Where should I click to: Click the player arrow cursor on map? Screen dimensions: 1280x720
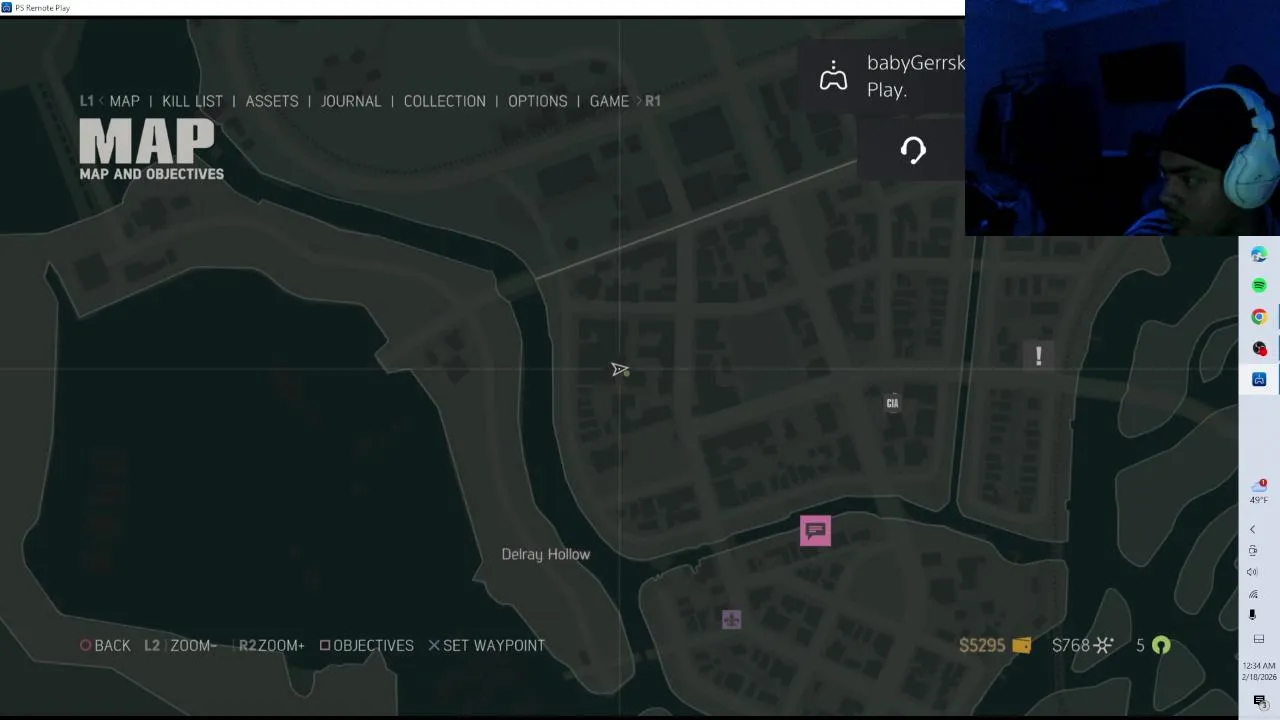[620, 370]
